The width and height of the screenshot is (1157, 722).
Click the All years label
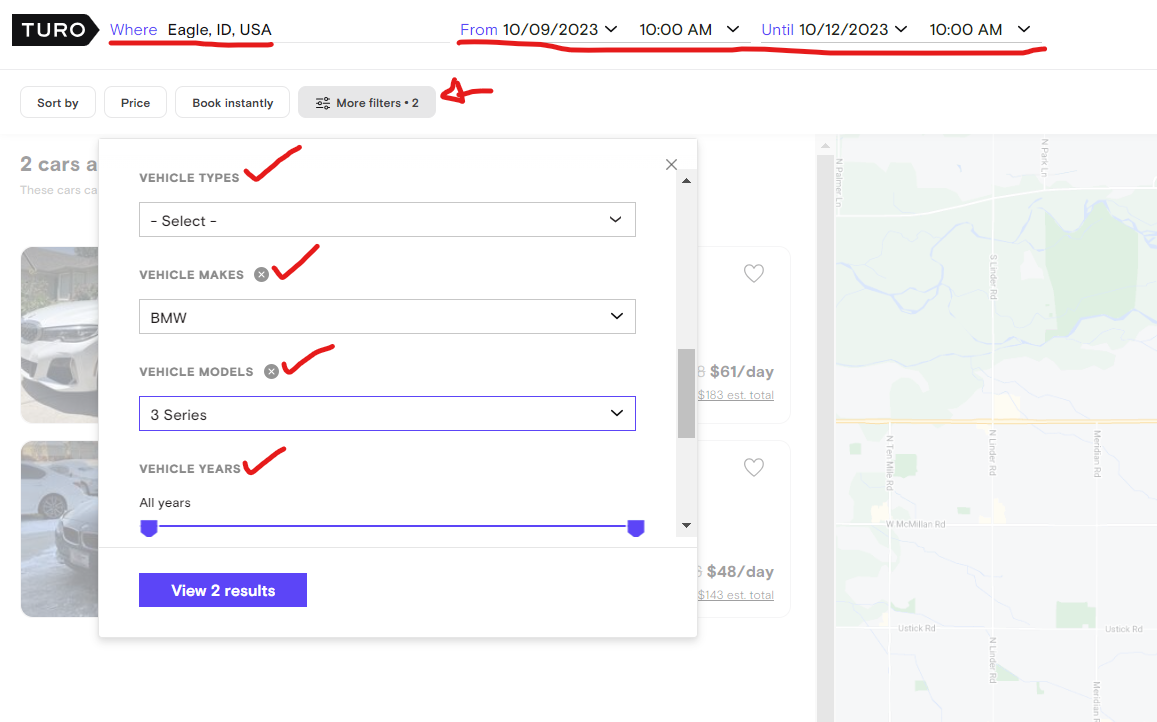click(x=165, y=503)
